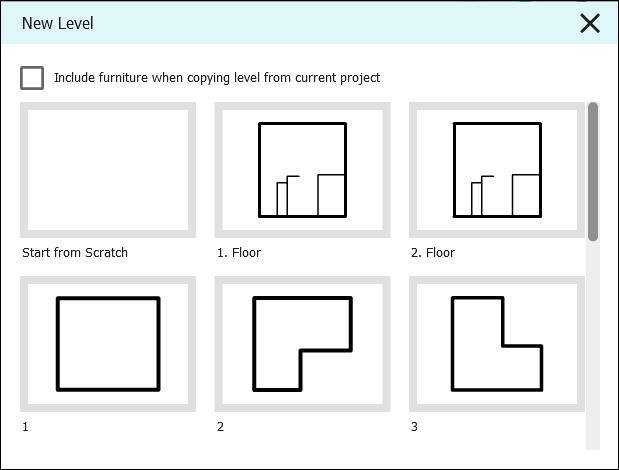This screenshot has height=470, width=619.
Task: Select the blank Start from Scratch thumbnail
Action: 108,170
